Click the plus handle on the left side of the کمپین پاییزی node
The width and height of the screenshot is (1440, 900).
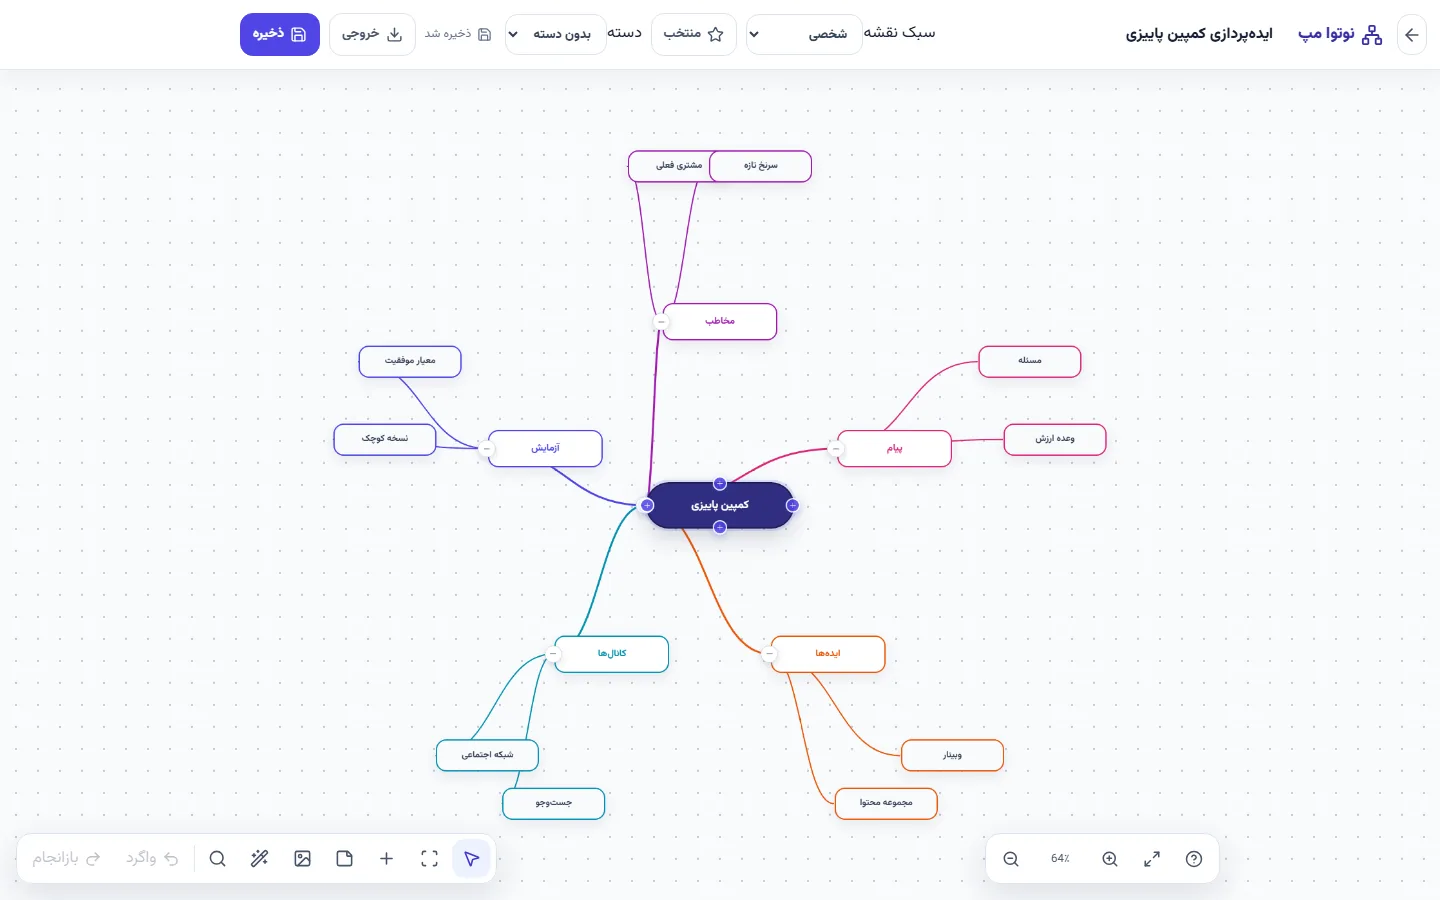pyautogui.click(x=647, y=506)
